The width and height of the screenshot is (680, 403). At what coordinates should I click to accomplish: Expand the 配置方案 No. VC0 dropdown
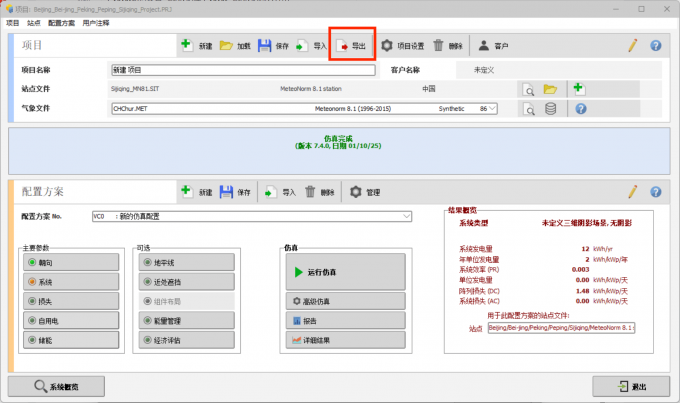406,215
